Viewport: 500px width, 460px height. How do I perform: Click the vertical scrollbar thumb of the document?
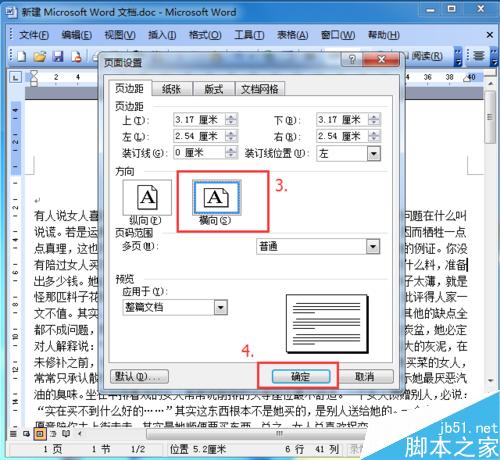[490, 117]
